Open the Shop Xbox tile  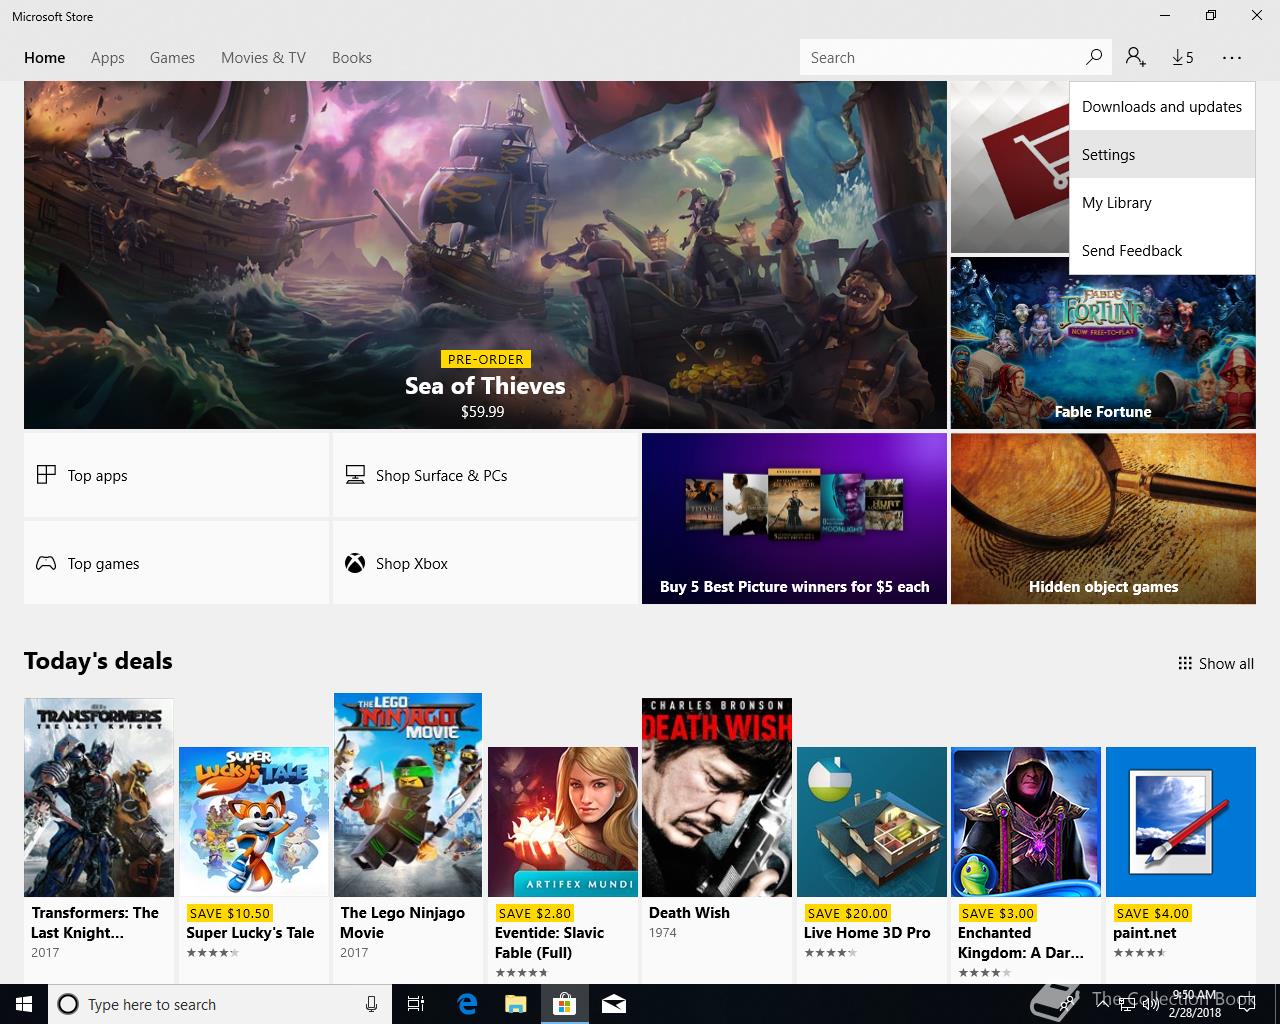(485, 563)
